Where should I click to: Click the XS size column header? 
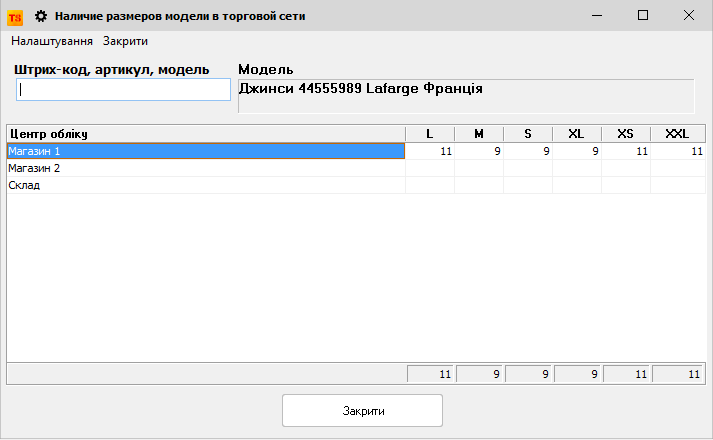626,134
